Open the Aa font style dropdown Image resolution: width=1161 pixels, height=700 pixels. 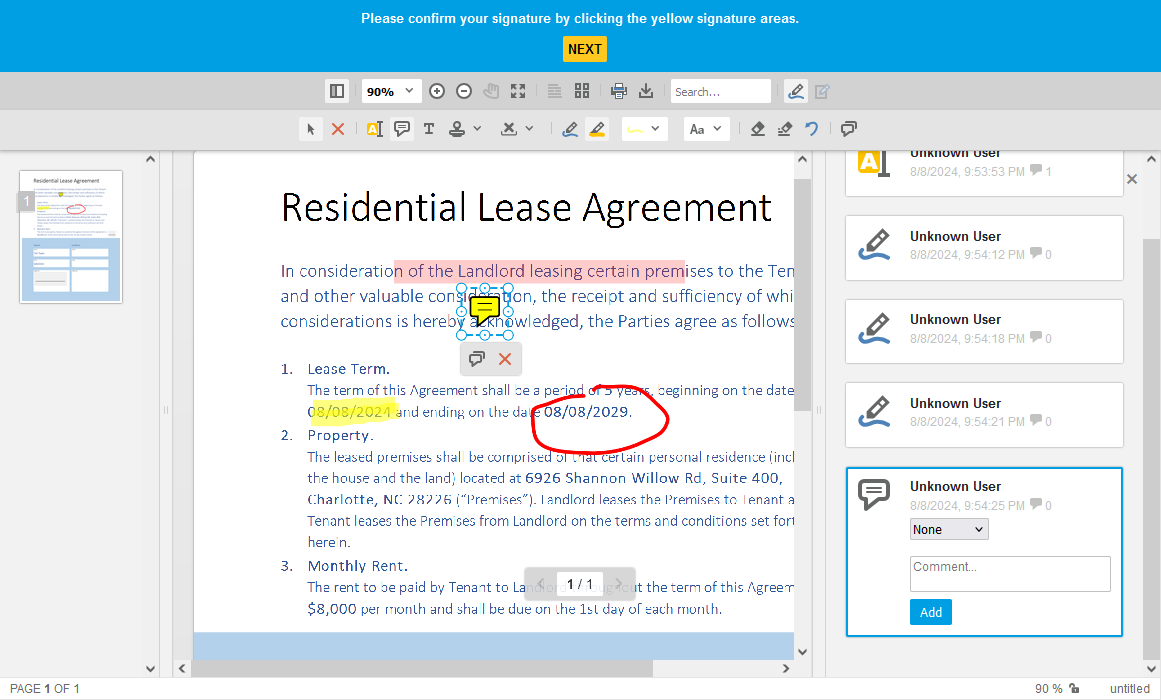click(707, 129)
